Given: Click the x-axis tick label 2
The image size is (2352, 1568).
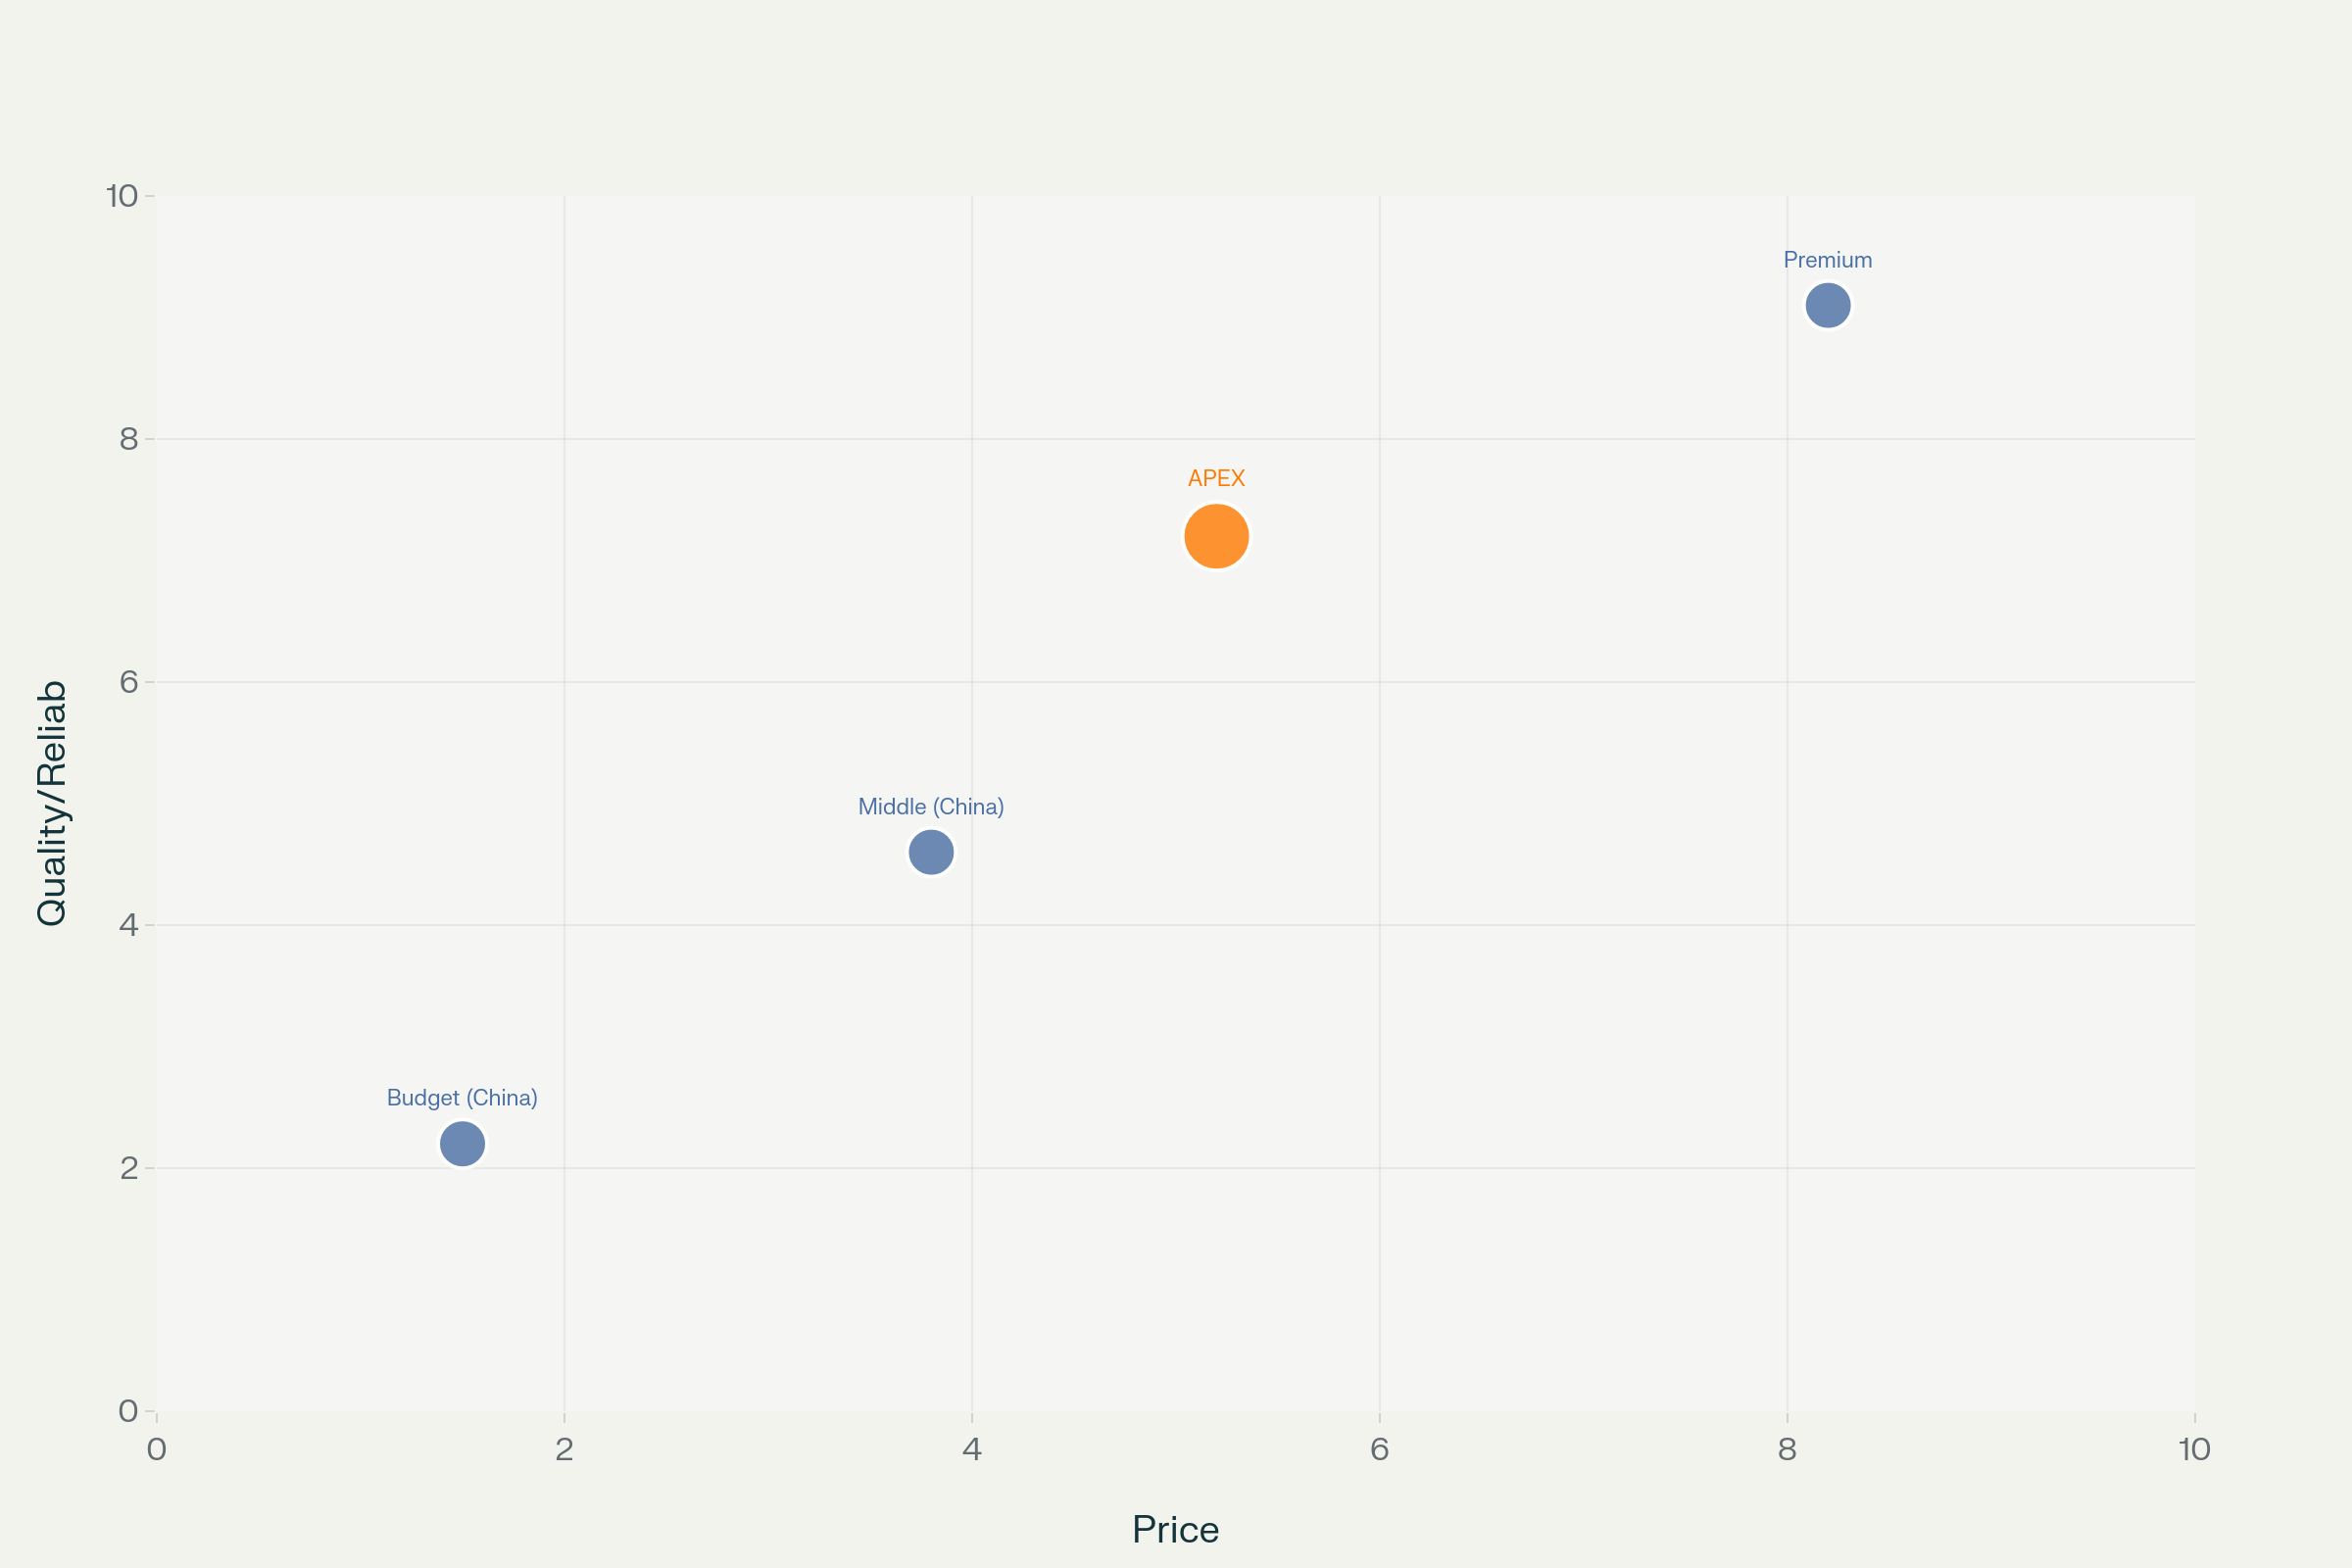Looking at the screenshot, I should pyautogui.click(x=564, y=1449).
